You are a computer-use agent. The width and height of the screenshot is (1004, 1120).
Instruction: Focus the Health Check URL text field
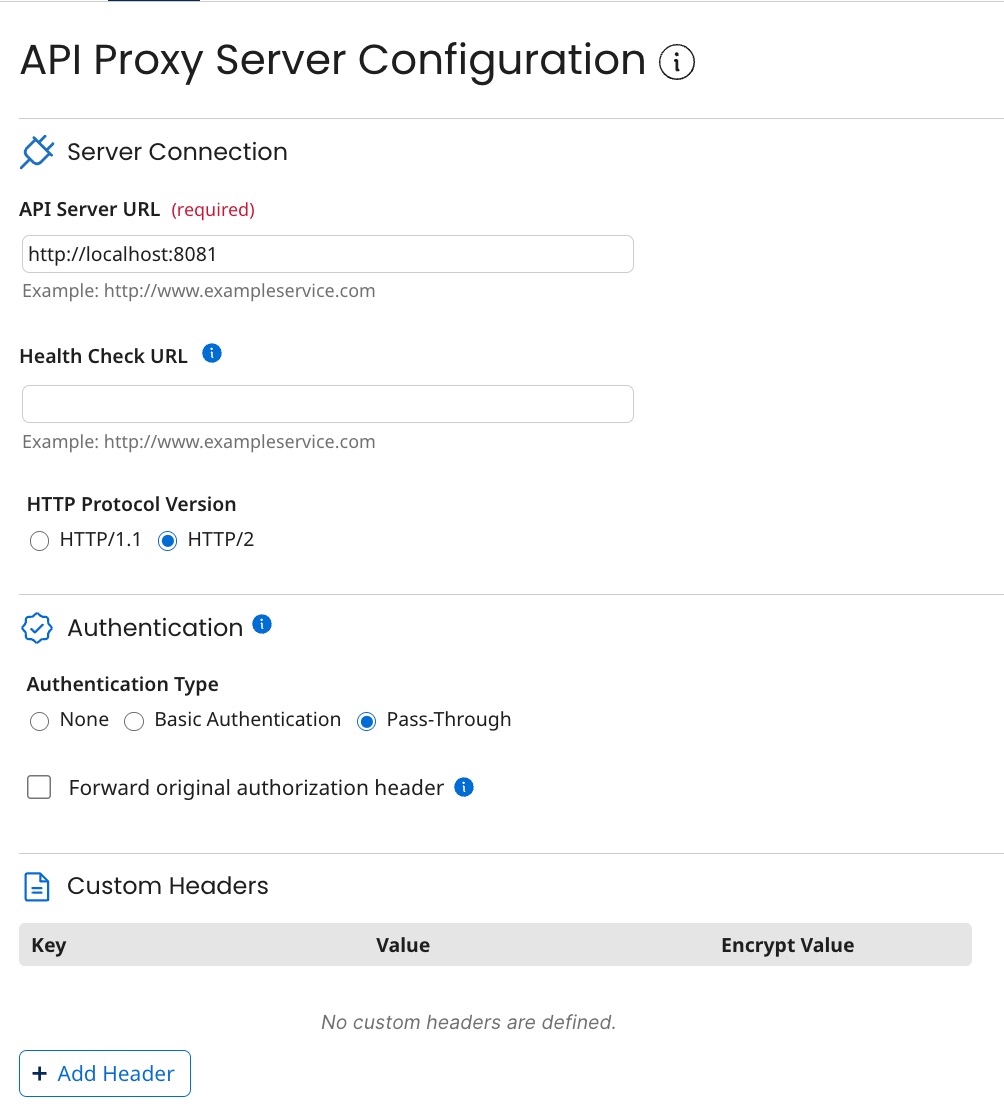click(x=327, y=404)
